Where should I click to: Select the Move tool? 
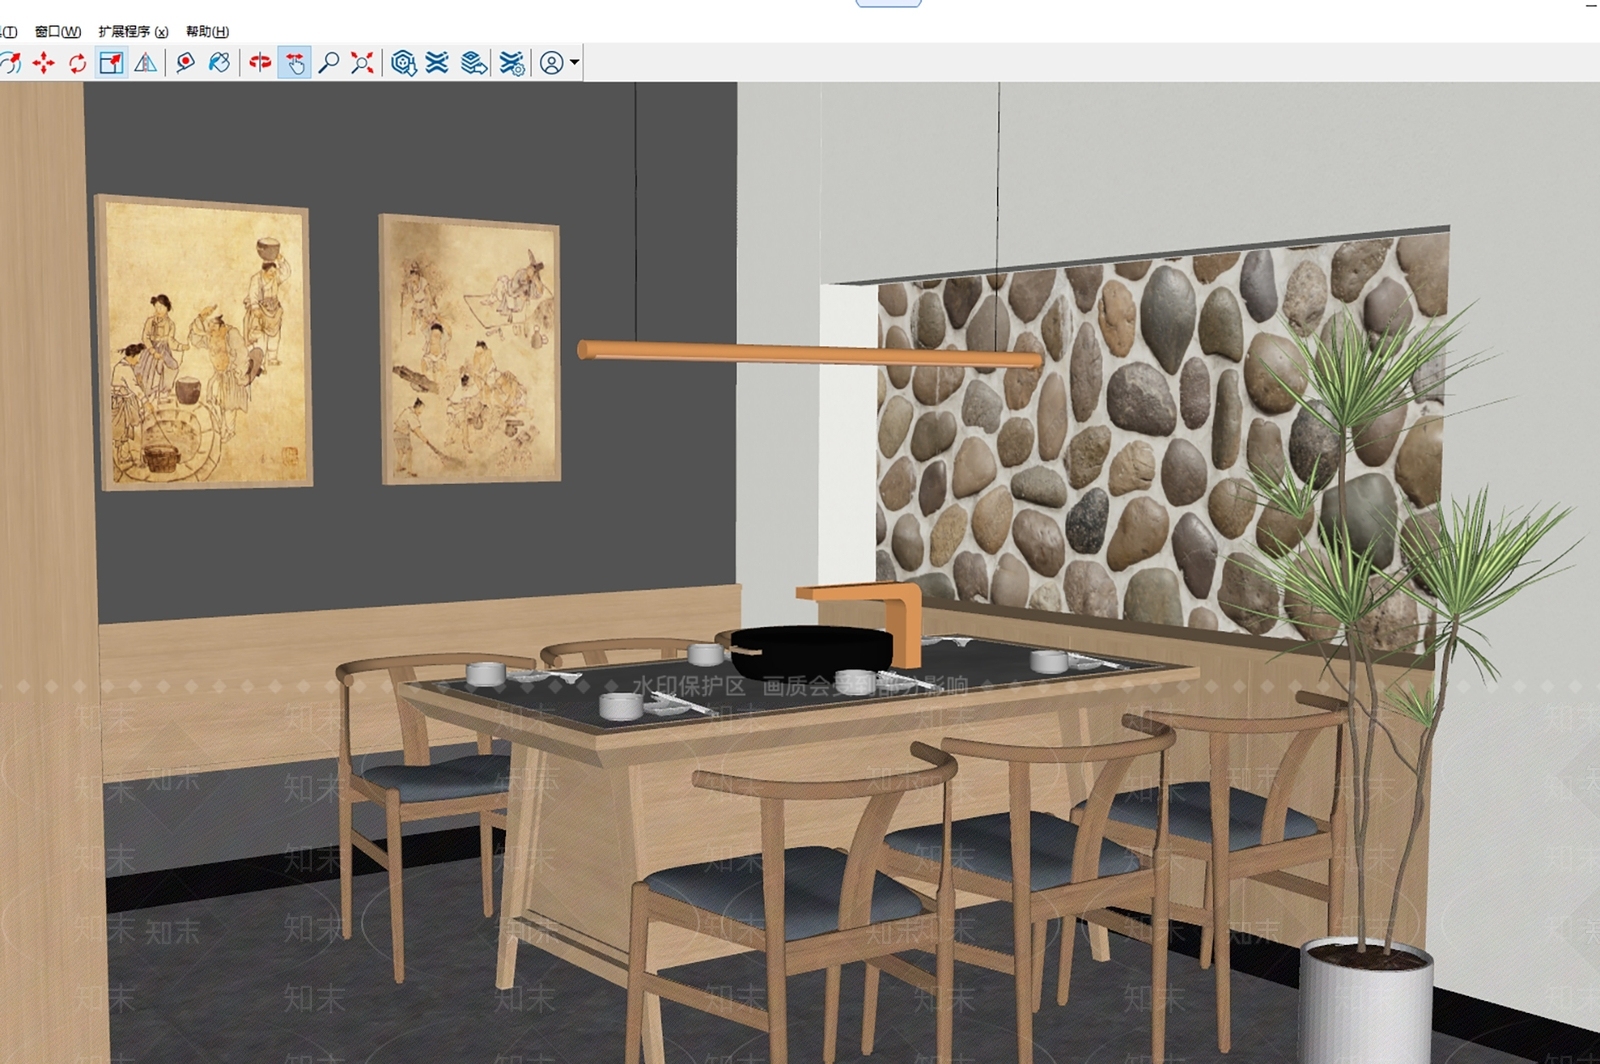pyautogui.click(x=44, y=63)
